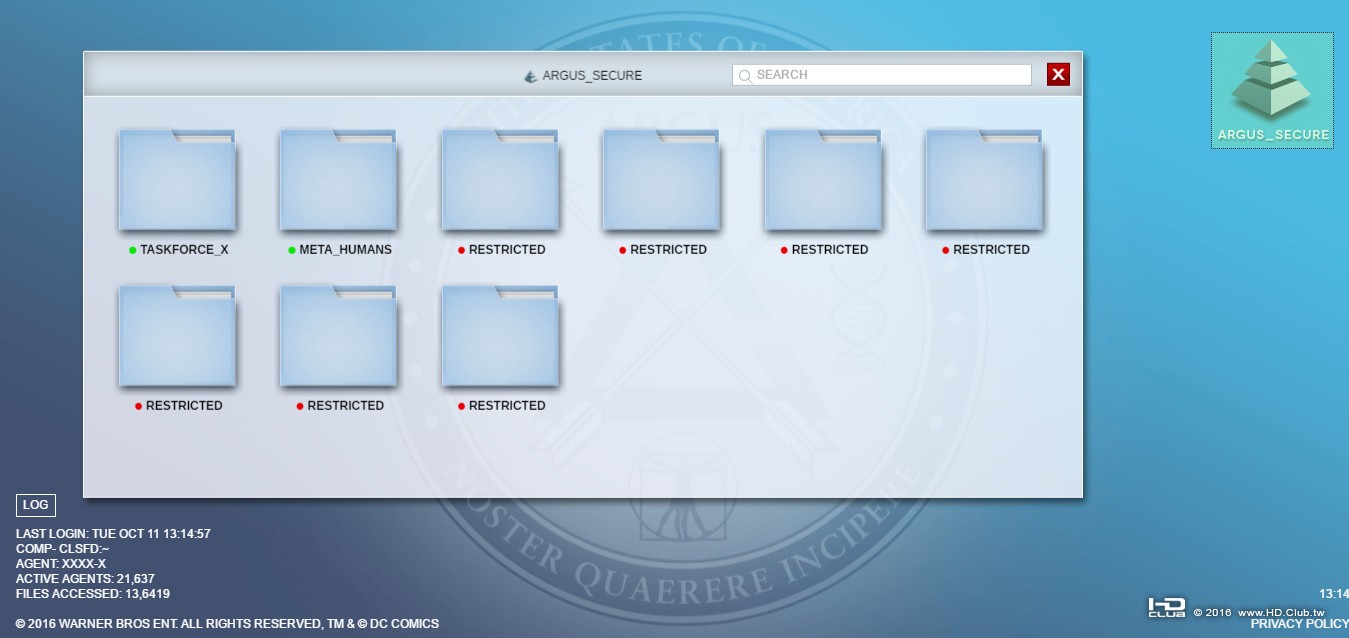Focus the SEARCH input field

point(881,75)
